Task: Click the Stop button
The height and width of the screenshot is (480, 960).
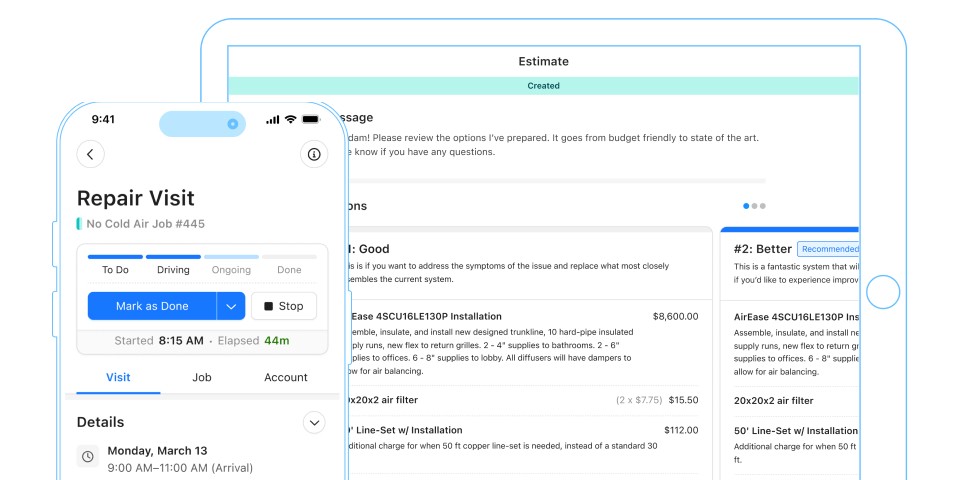Action: tap(284, 306)
